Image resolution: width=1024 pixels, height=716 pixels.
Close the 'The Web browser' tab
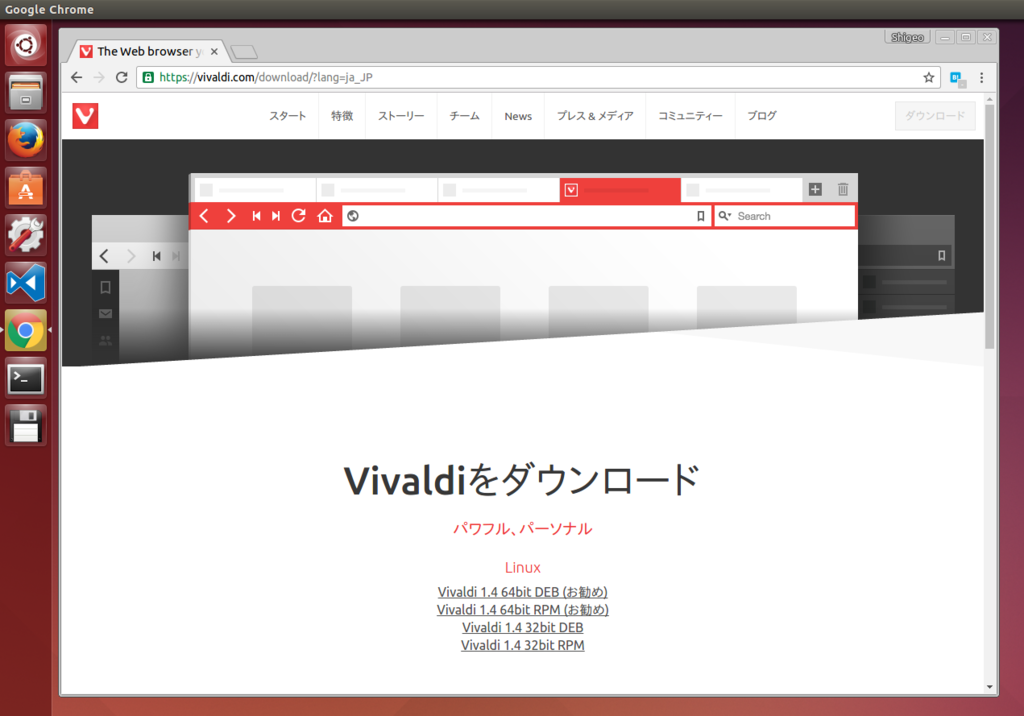(x=214, y=51)
